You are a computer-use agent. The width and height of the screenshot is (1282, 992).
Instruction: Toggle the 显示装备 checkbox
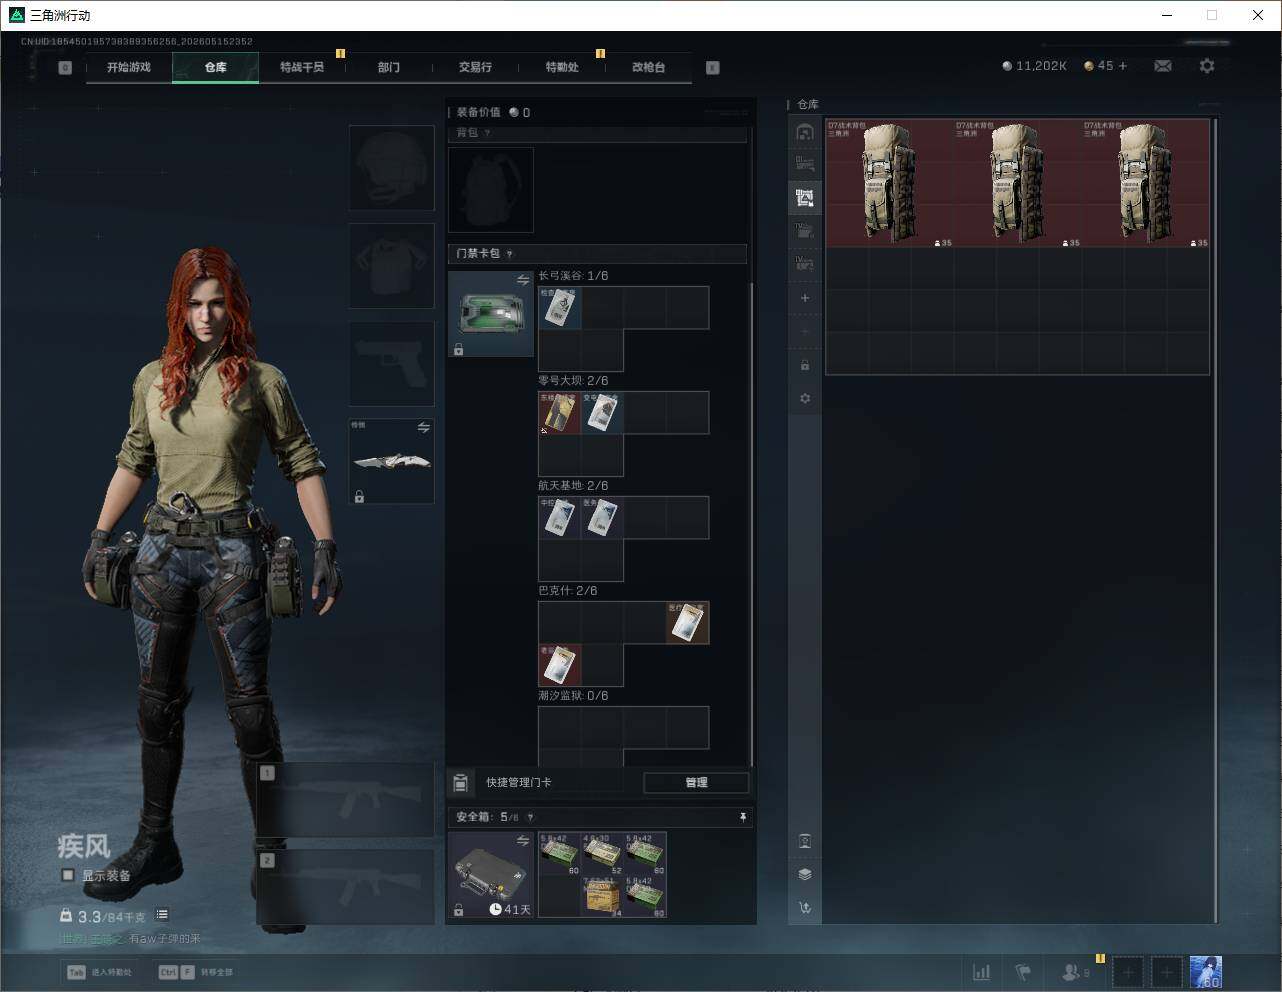point(68,875)
